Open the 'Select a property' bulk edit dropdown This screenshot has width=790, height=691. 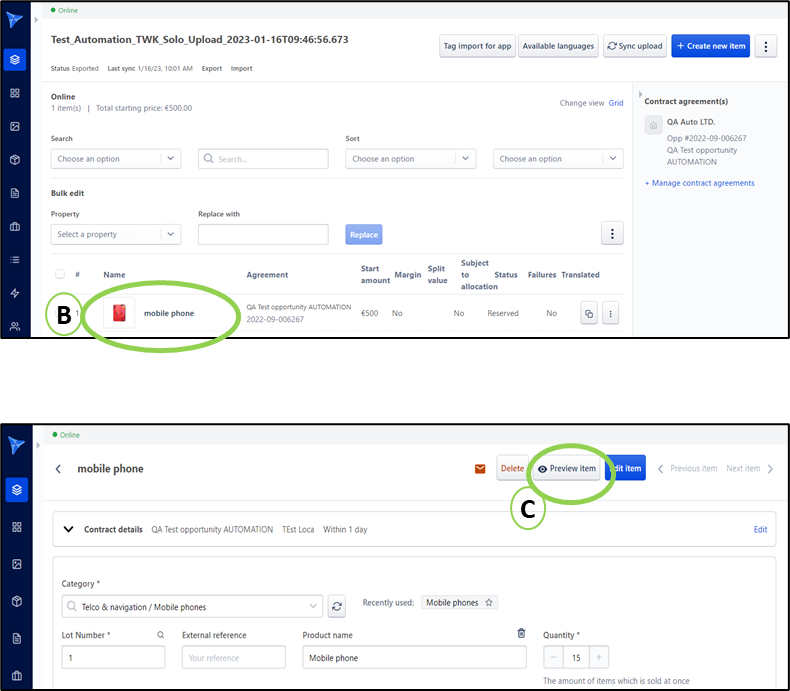[116, 234]
